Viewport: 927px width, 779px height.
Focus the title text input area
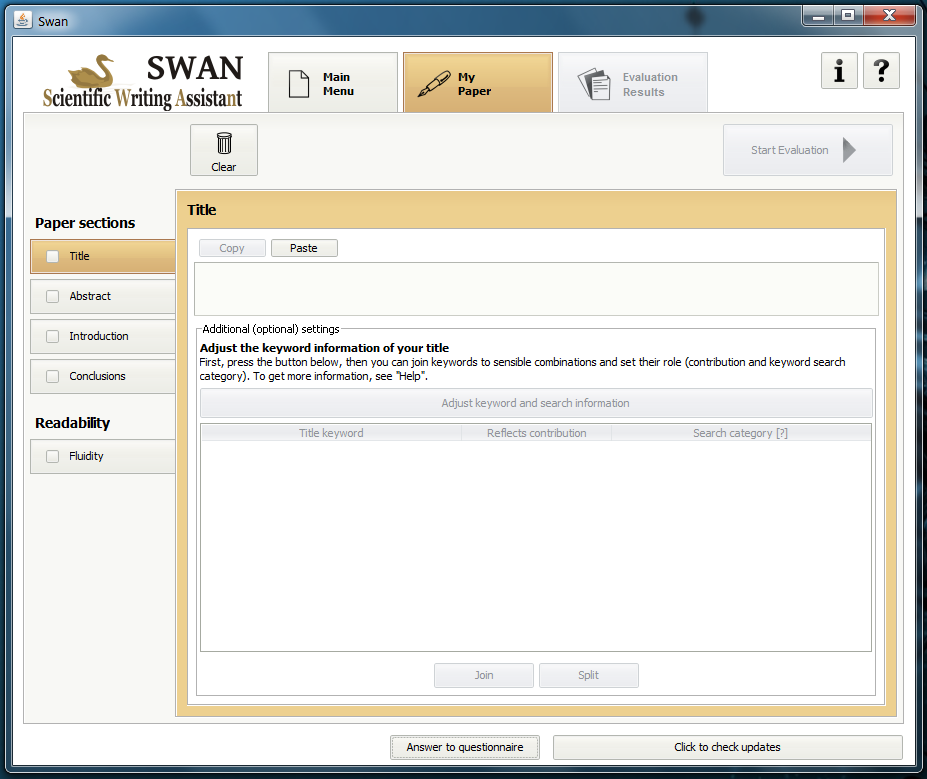(x=536, y=289)
